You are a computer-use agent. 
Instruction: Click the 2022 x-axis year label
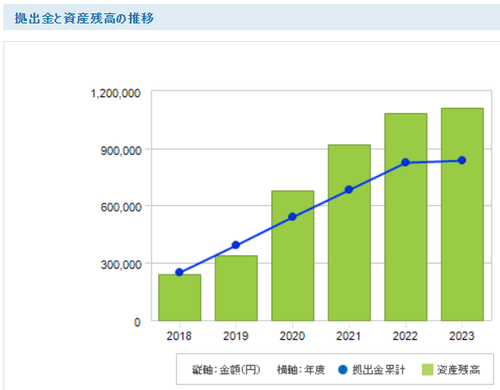click(405, 336)
